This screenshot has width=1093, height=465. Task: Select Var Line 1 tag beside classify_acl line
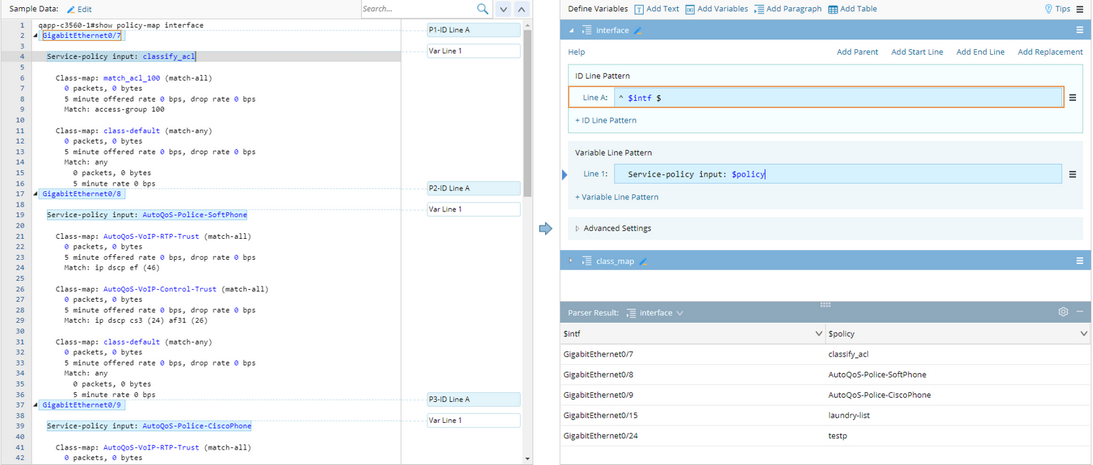[473, 51]
